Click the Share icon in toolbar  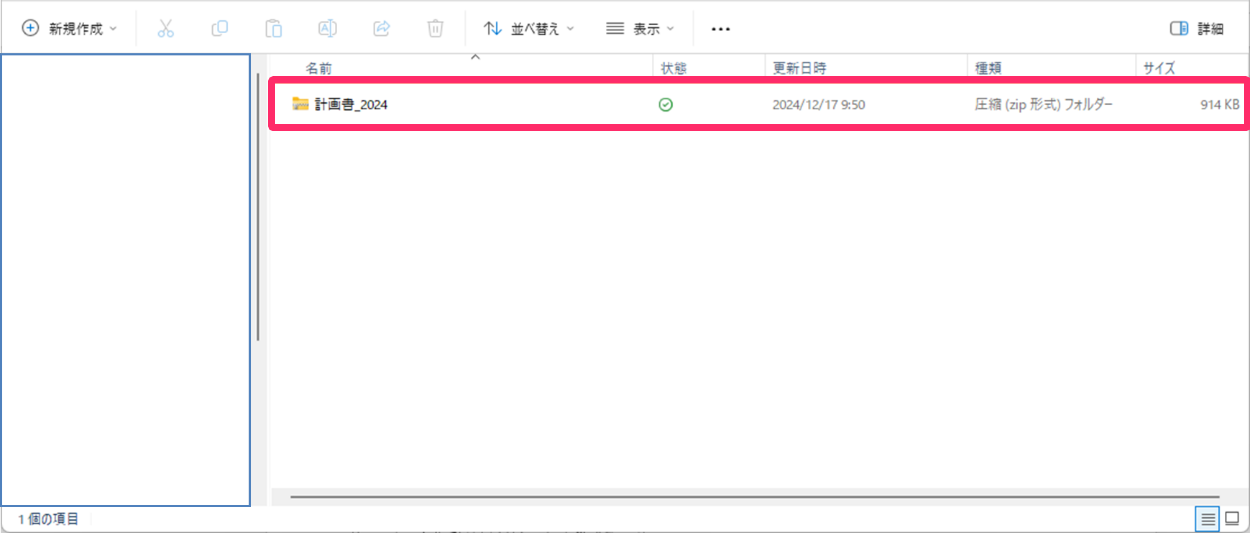coord(381,29)
